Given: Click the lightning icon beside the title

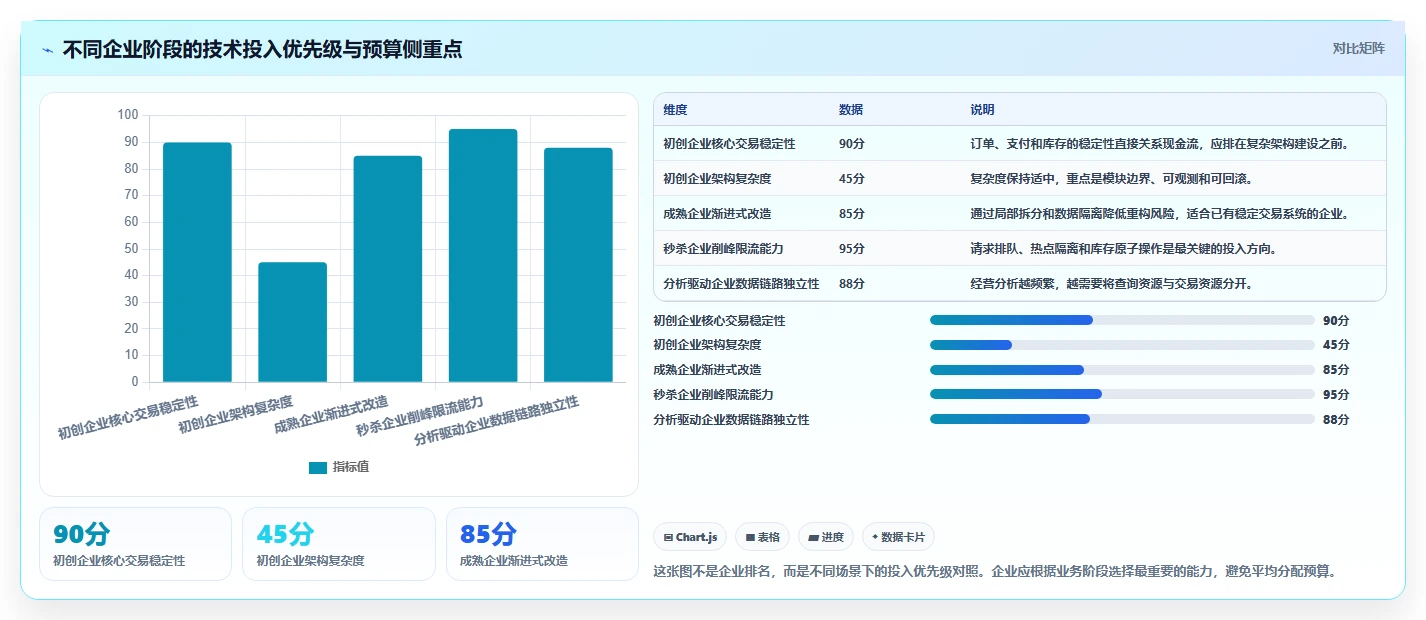Looking at the screenshot, I should click(47, 50).
